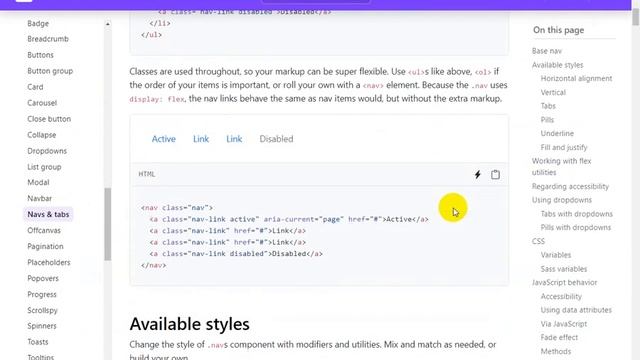640x360 pixels.
Task: Open the Badge docs page
Action: (x=38, y=23)
